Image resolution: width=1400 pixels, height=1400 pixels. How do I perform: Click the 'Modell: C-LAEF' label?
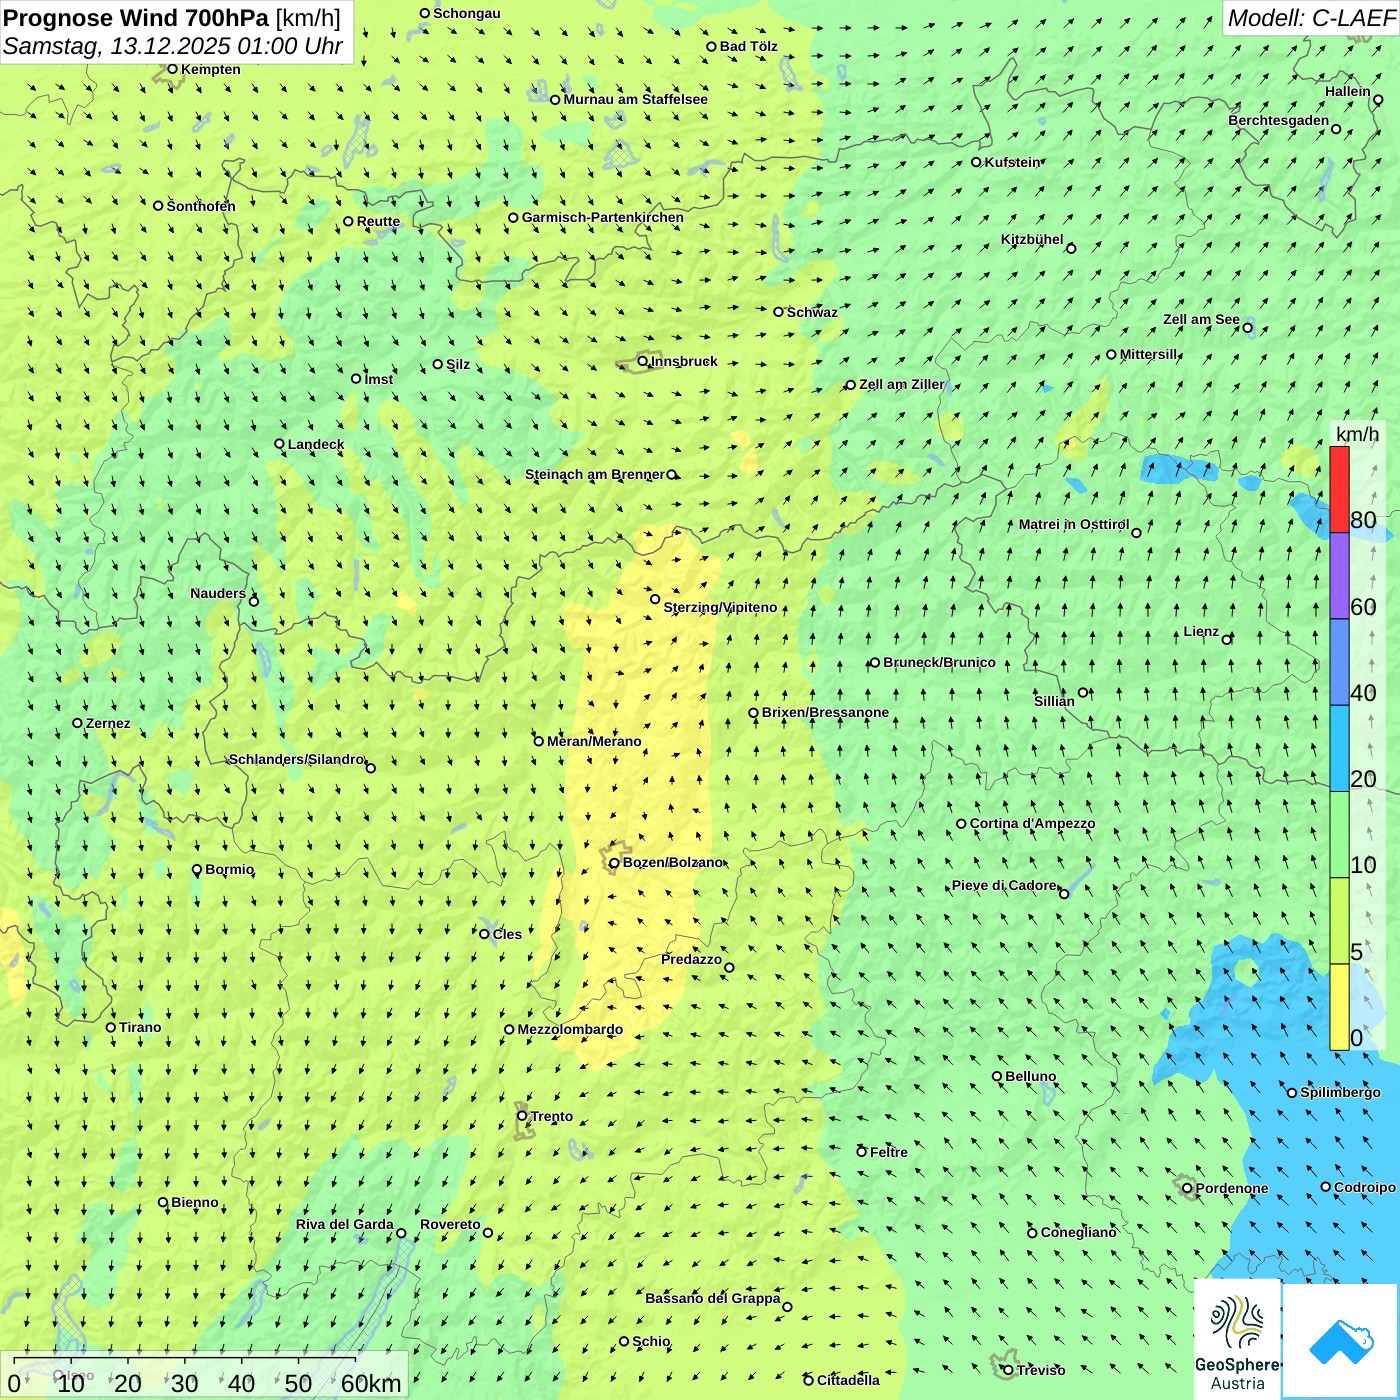coord(1311,18)
